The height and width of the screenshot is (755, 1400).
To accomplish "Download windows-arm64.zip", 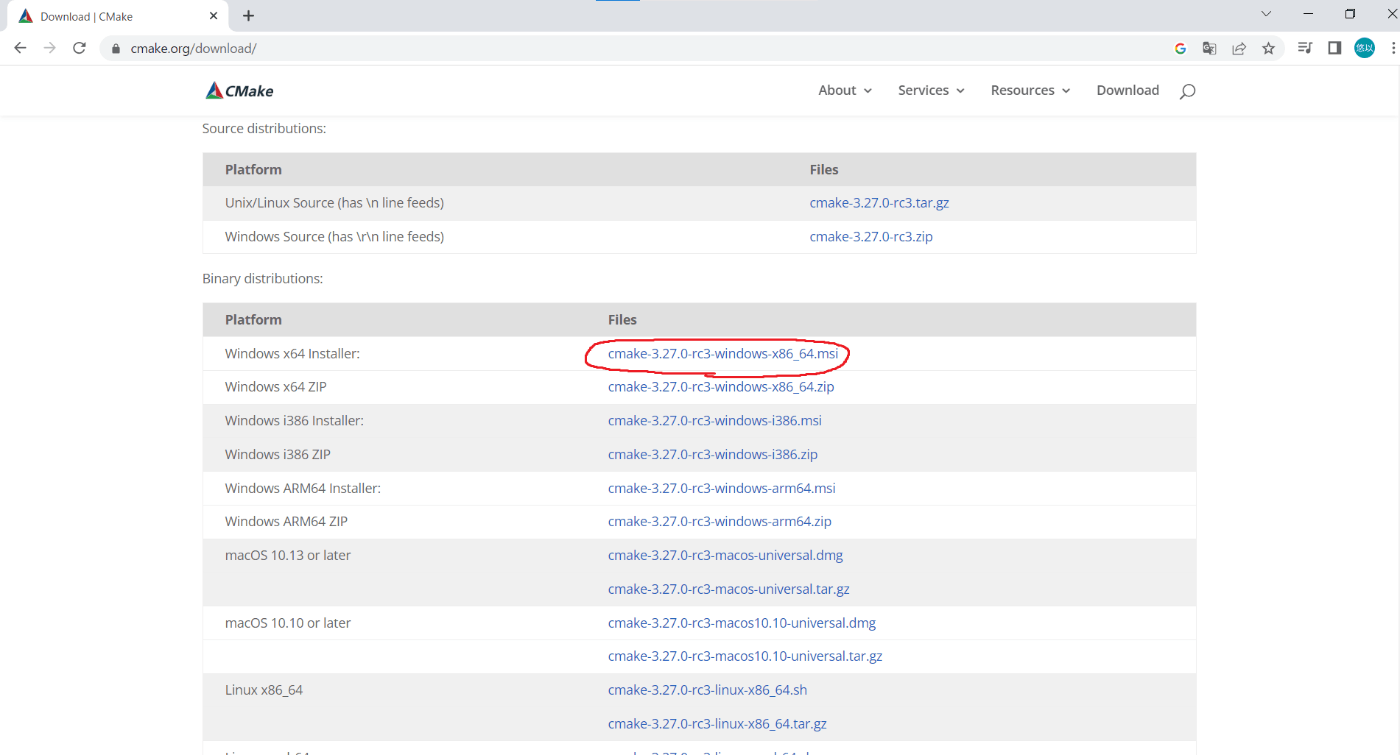I will tap(720, 522).
